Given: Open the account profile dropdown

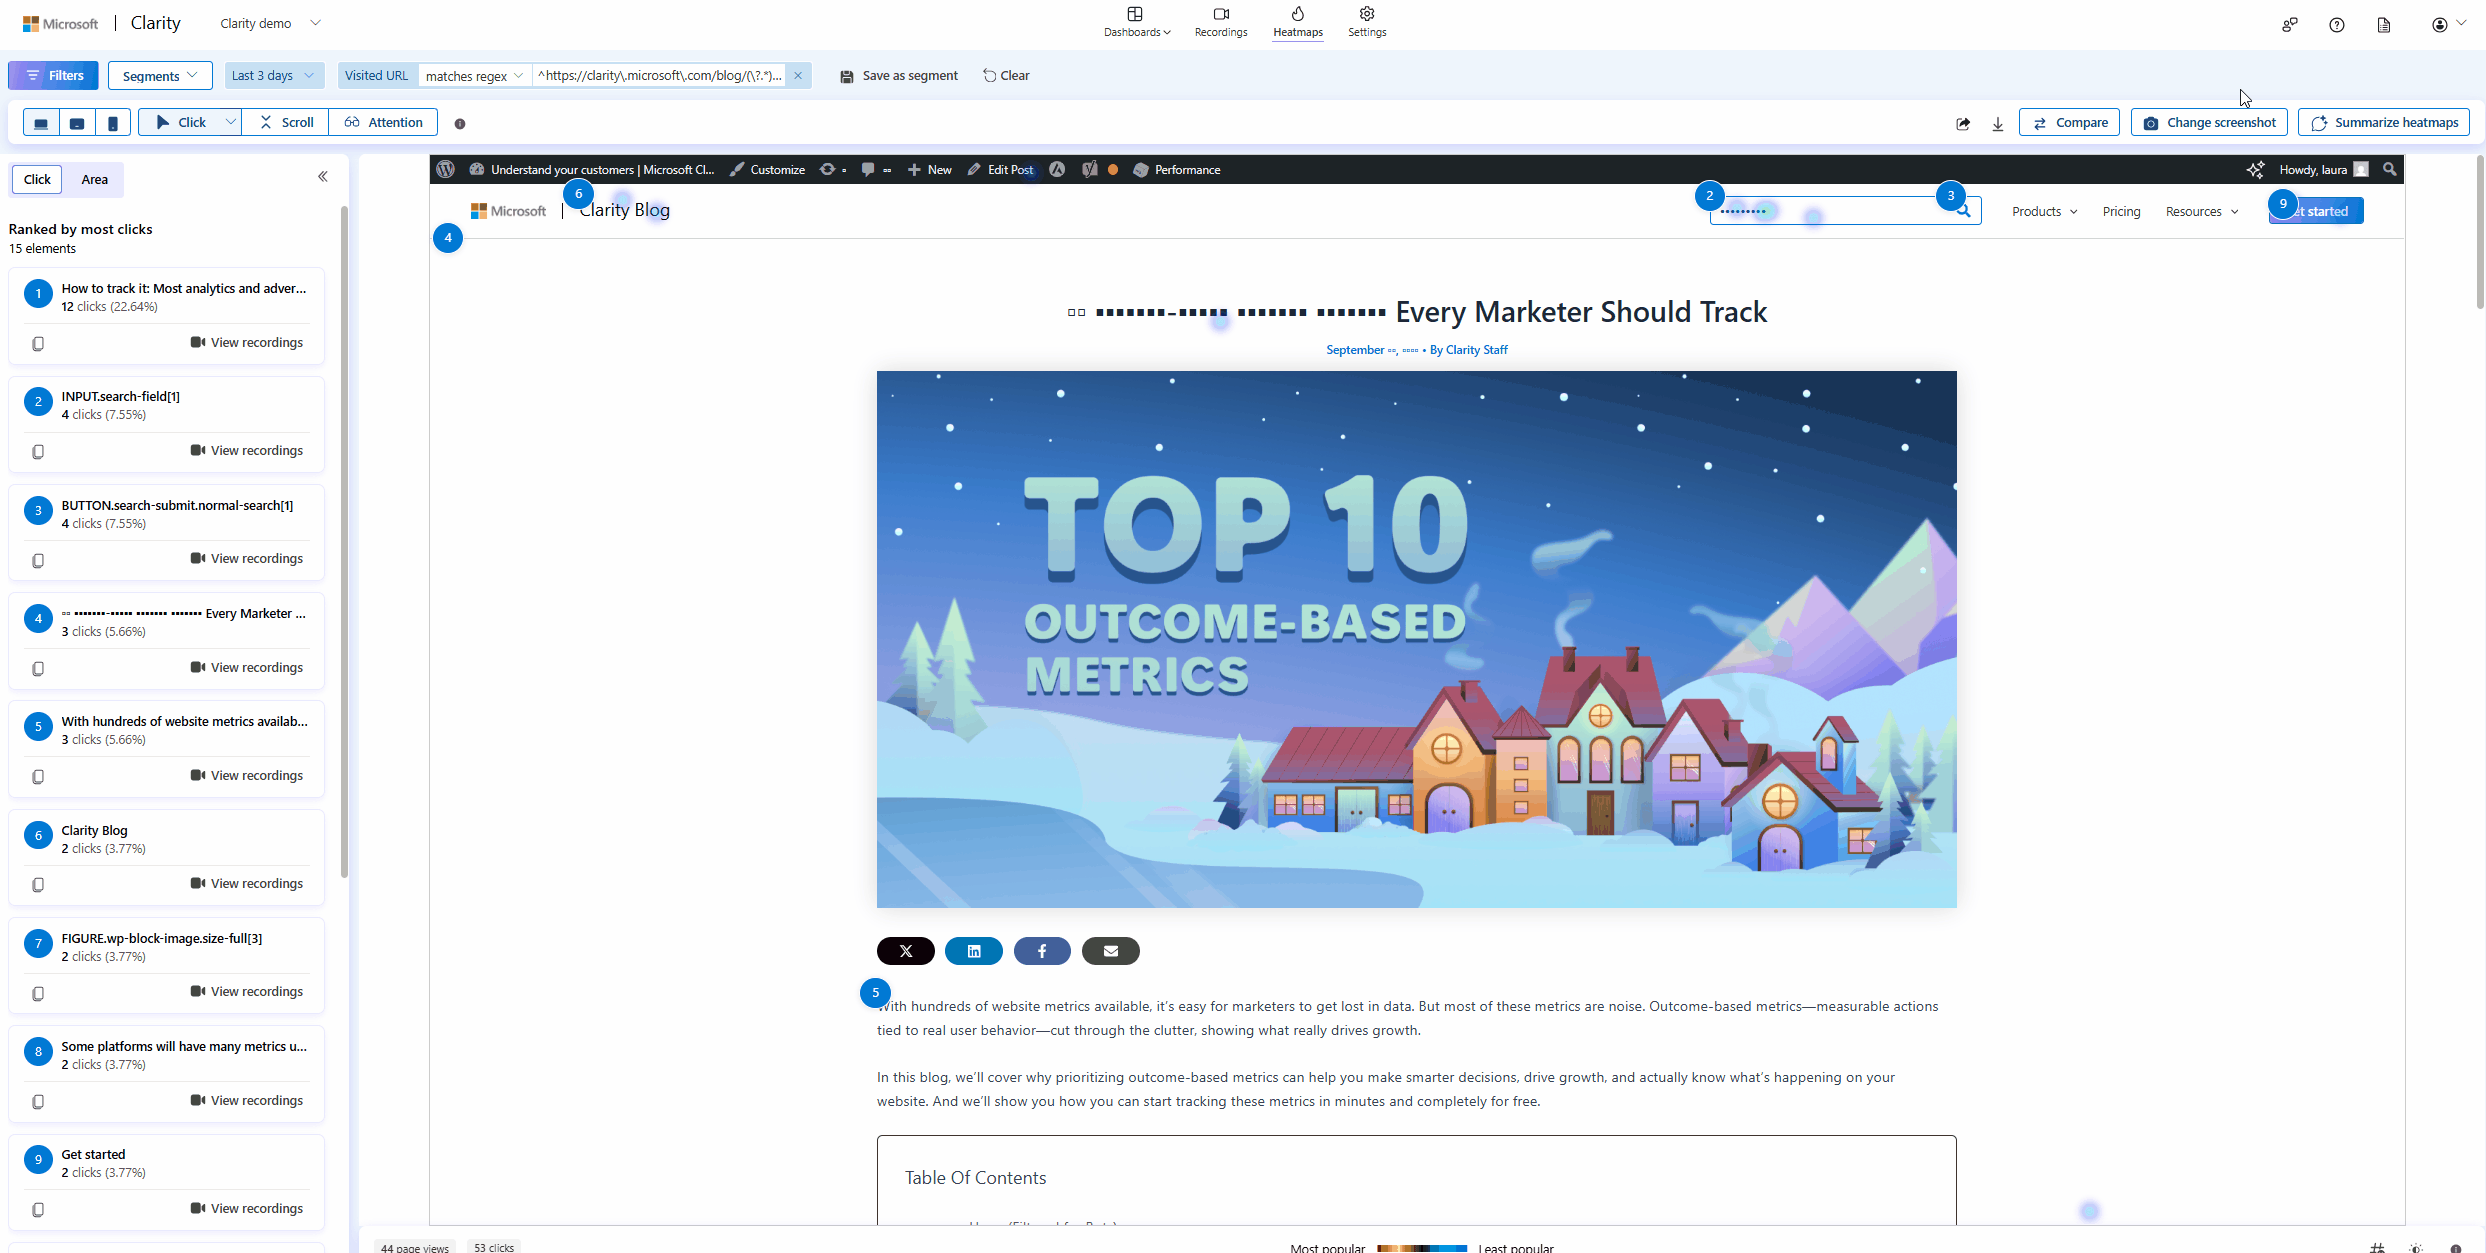Looking at the screenshot, I should [2448, 25].
